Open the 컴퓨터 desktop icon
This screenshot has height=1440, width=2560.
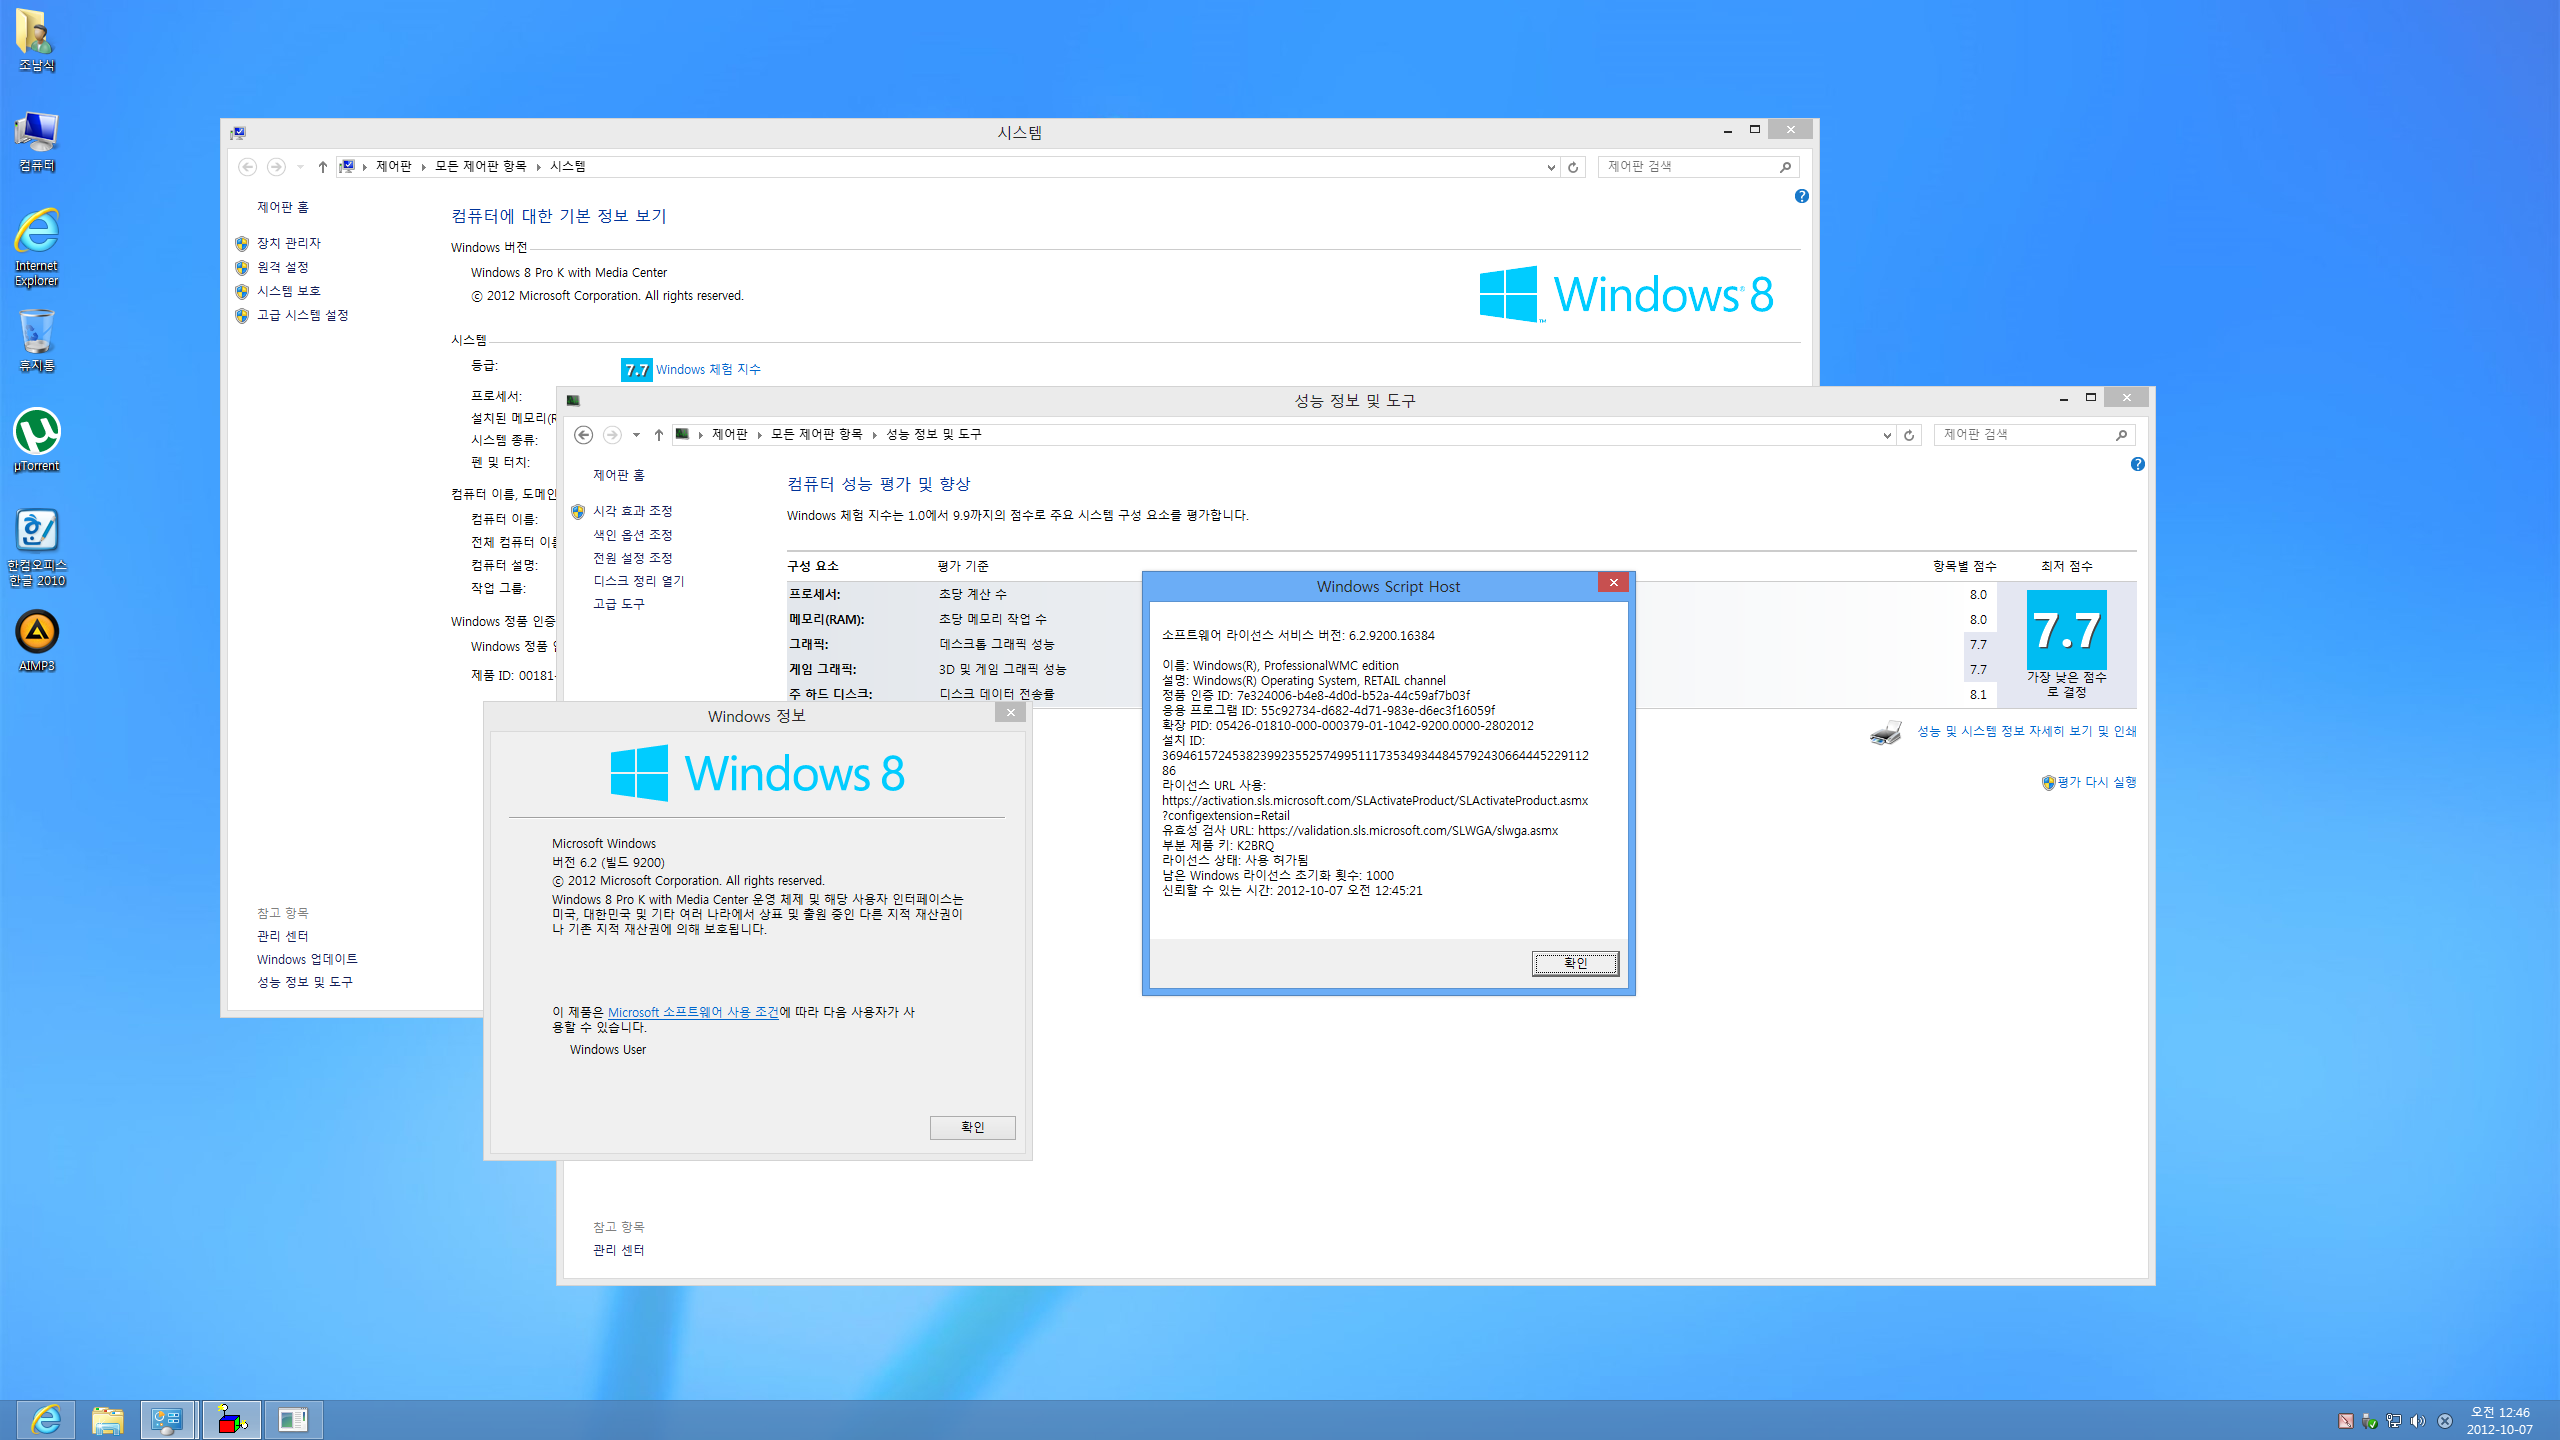click(36, 142)
